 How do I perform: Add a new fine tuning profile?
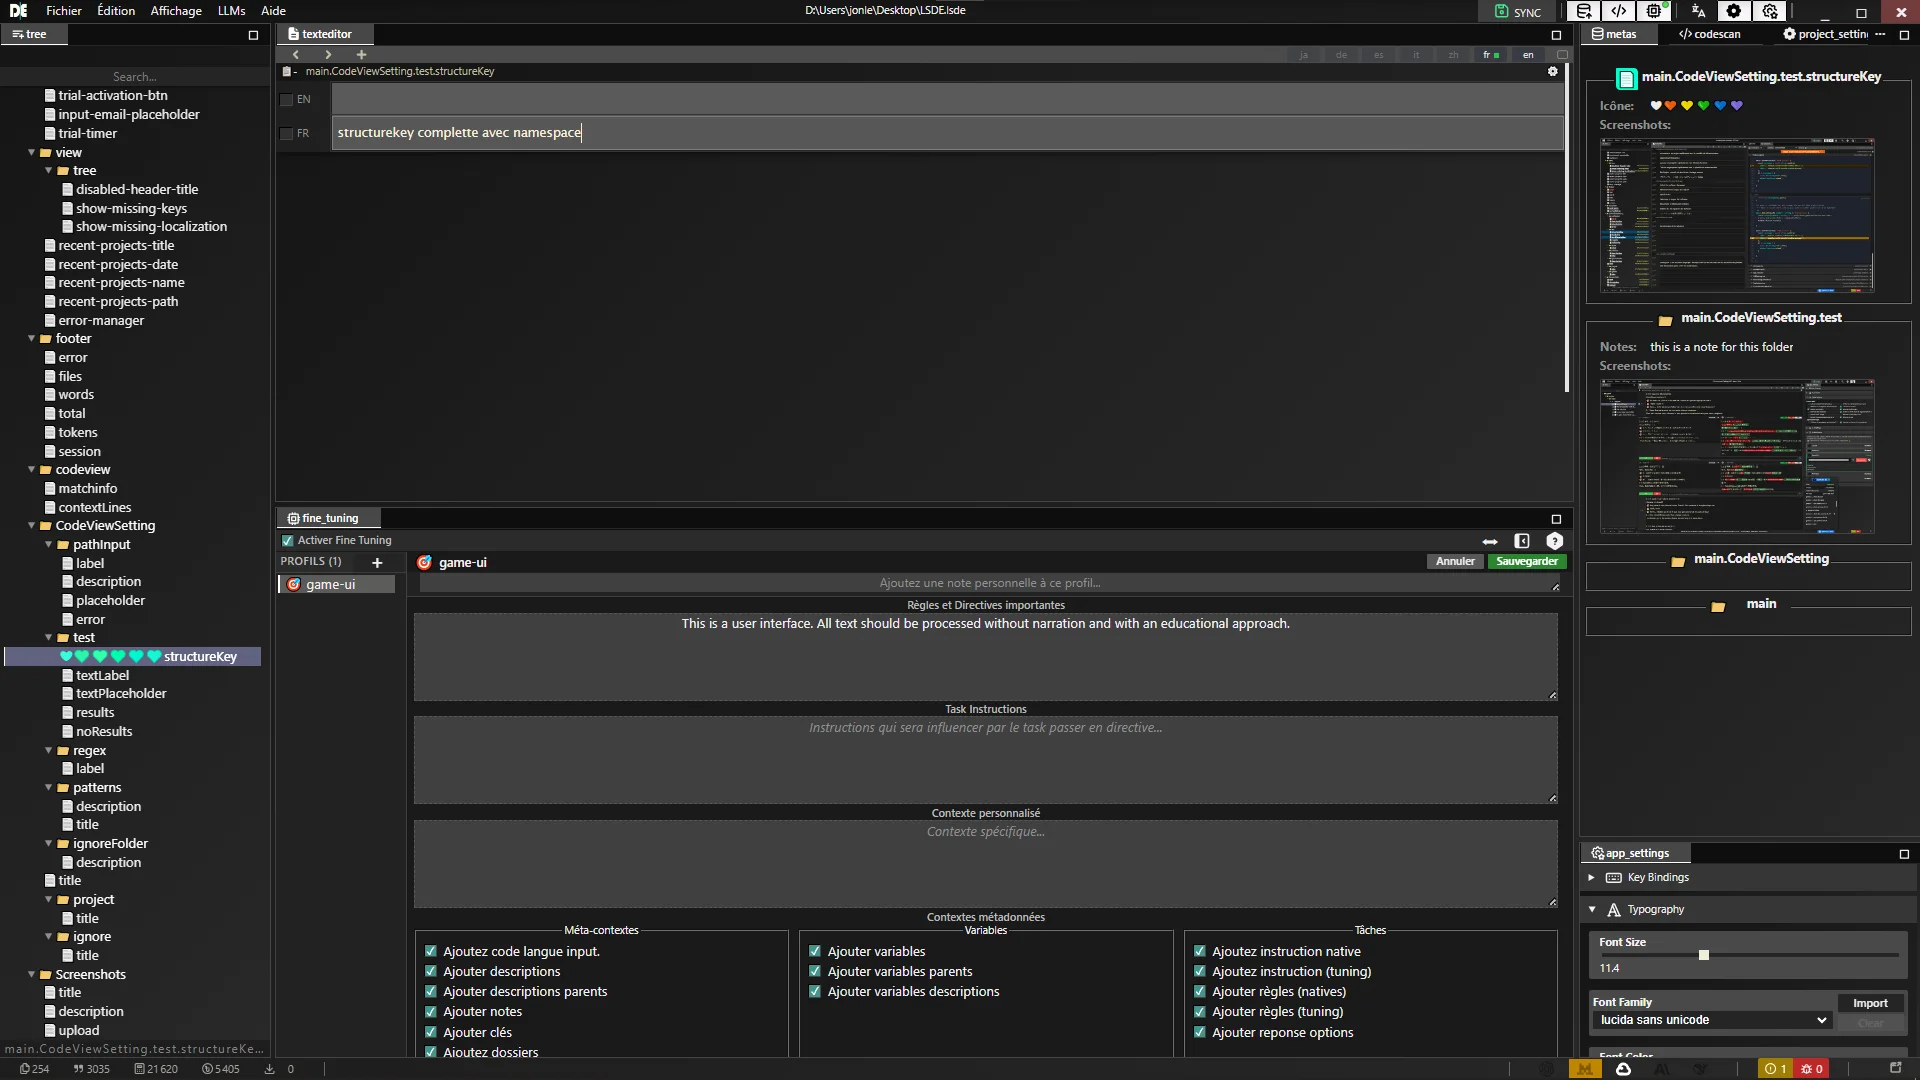click(377, 562)
